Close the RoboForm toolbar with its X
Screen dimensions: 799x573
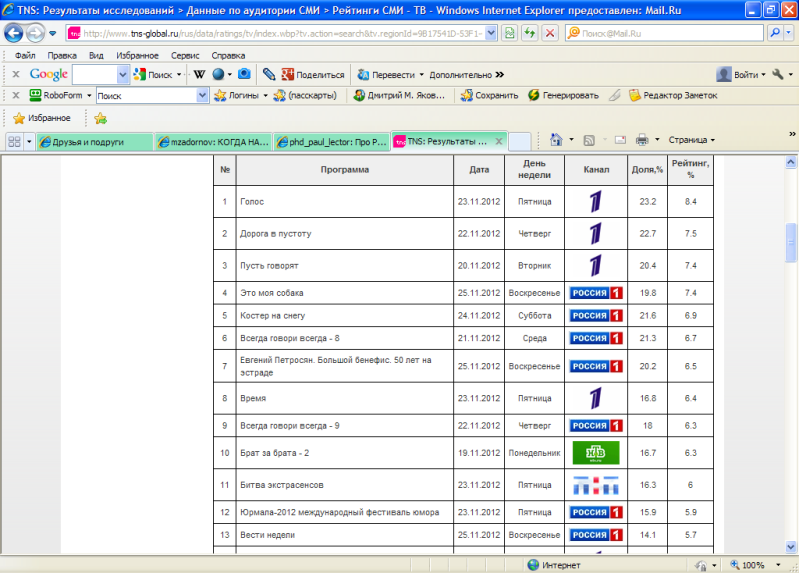[16, 95]
